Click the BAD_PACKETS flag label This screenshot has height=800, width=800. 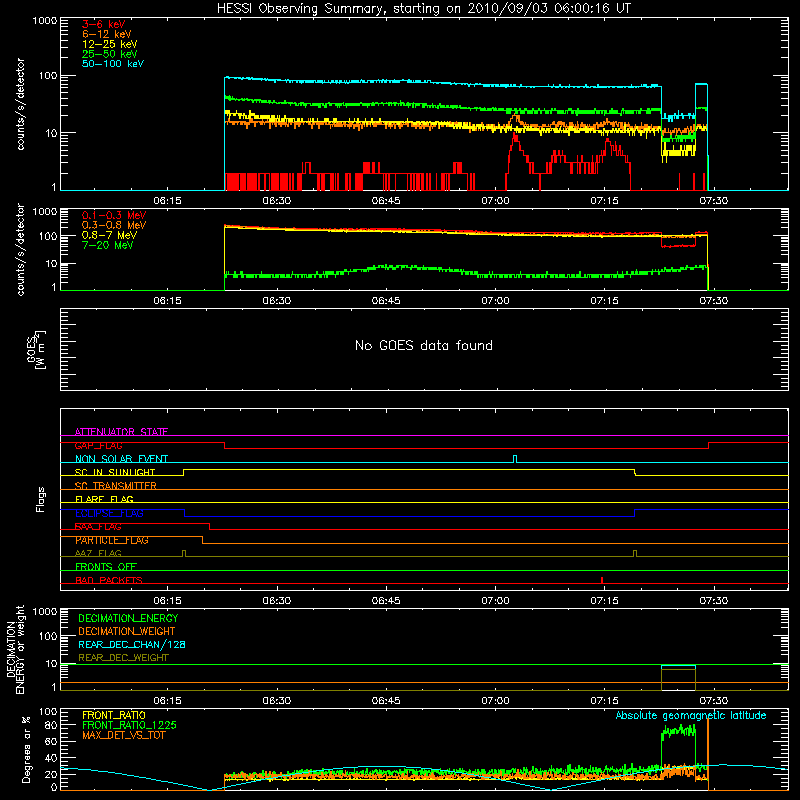[109, 580]
